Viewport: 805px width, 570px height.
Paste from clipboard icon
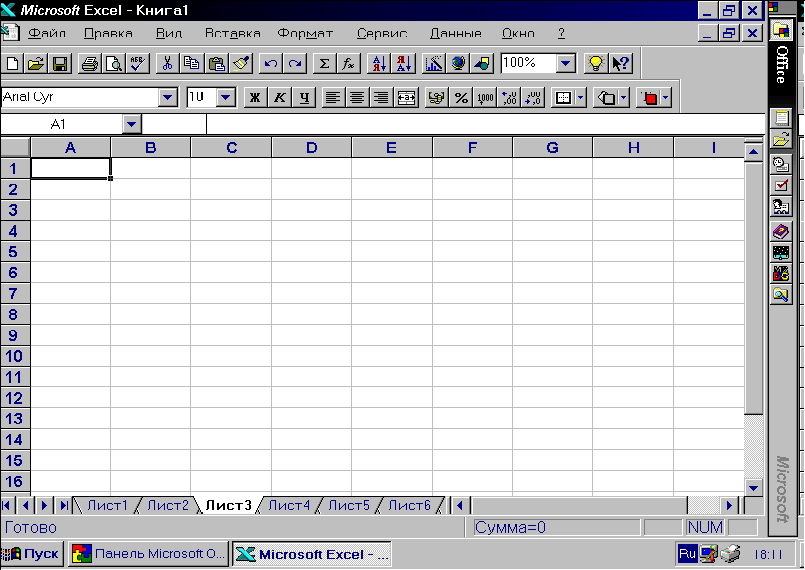click(217, 64)
